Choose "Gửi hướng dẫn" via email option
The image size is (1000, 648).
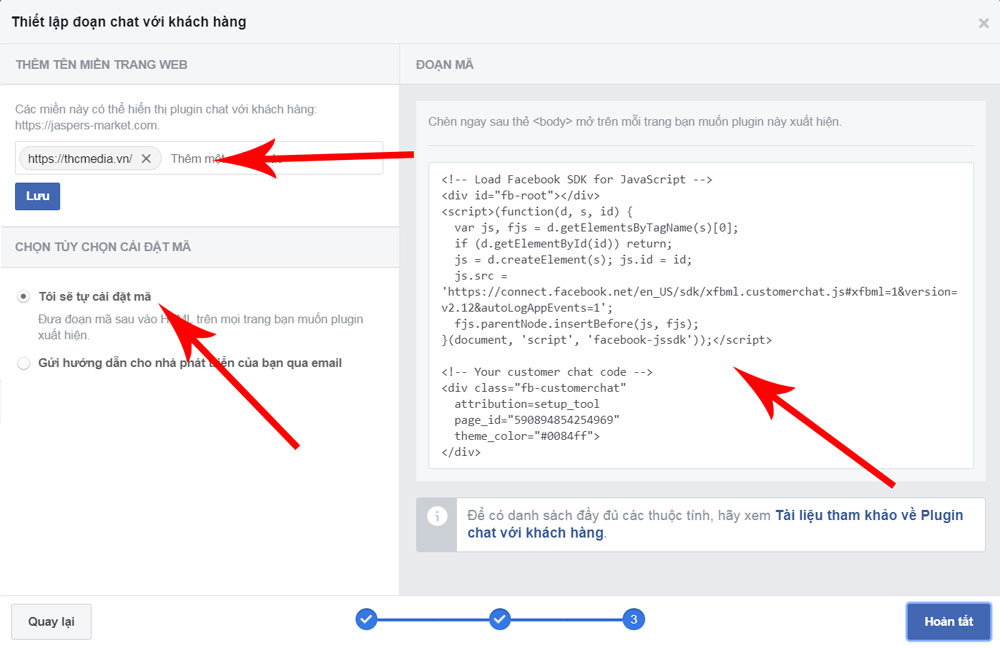tap(24, 363)
